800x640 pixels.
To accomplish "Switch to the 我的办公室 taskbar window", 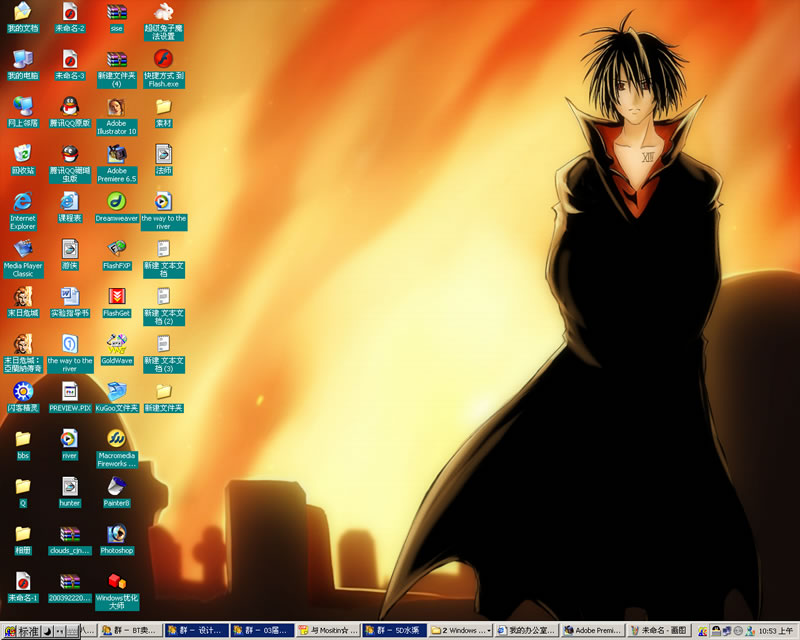I will (x=526, y=631).
